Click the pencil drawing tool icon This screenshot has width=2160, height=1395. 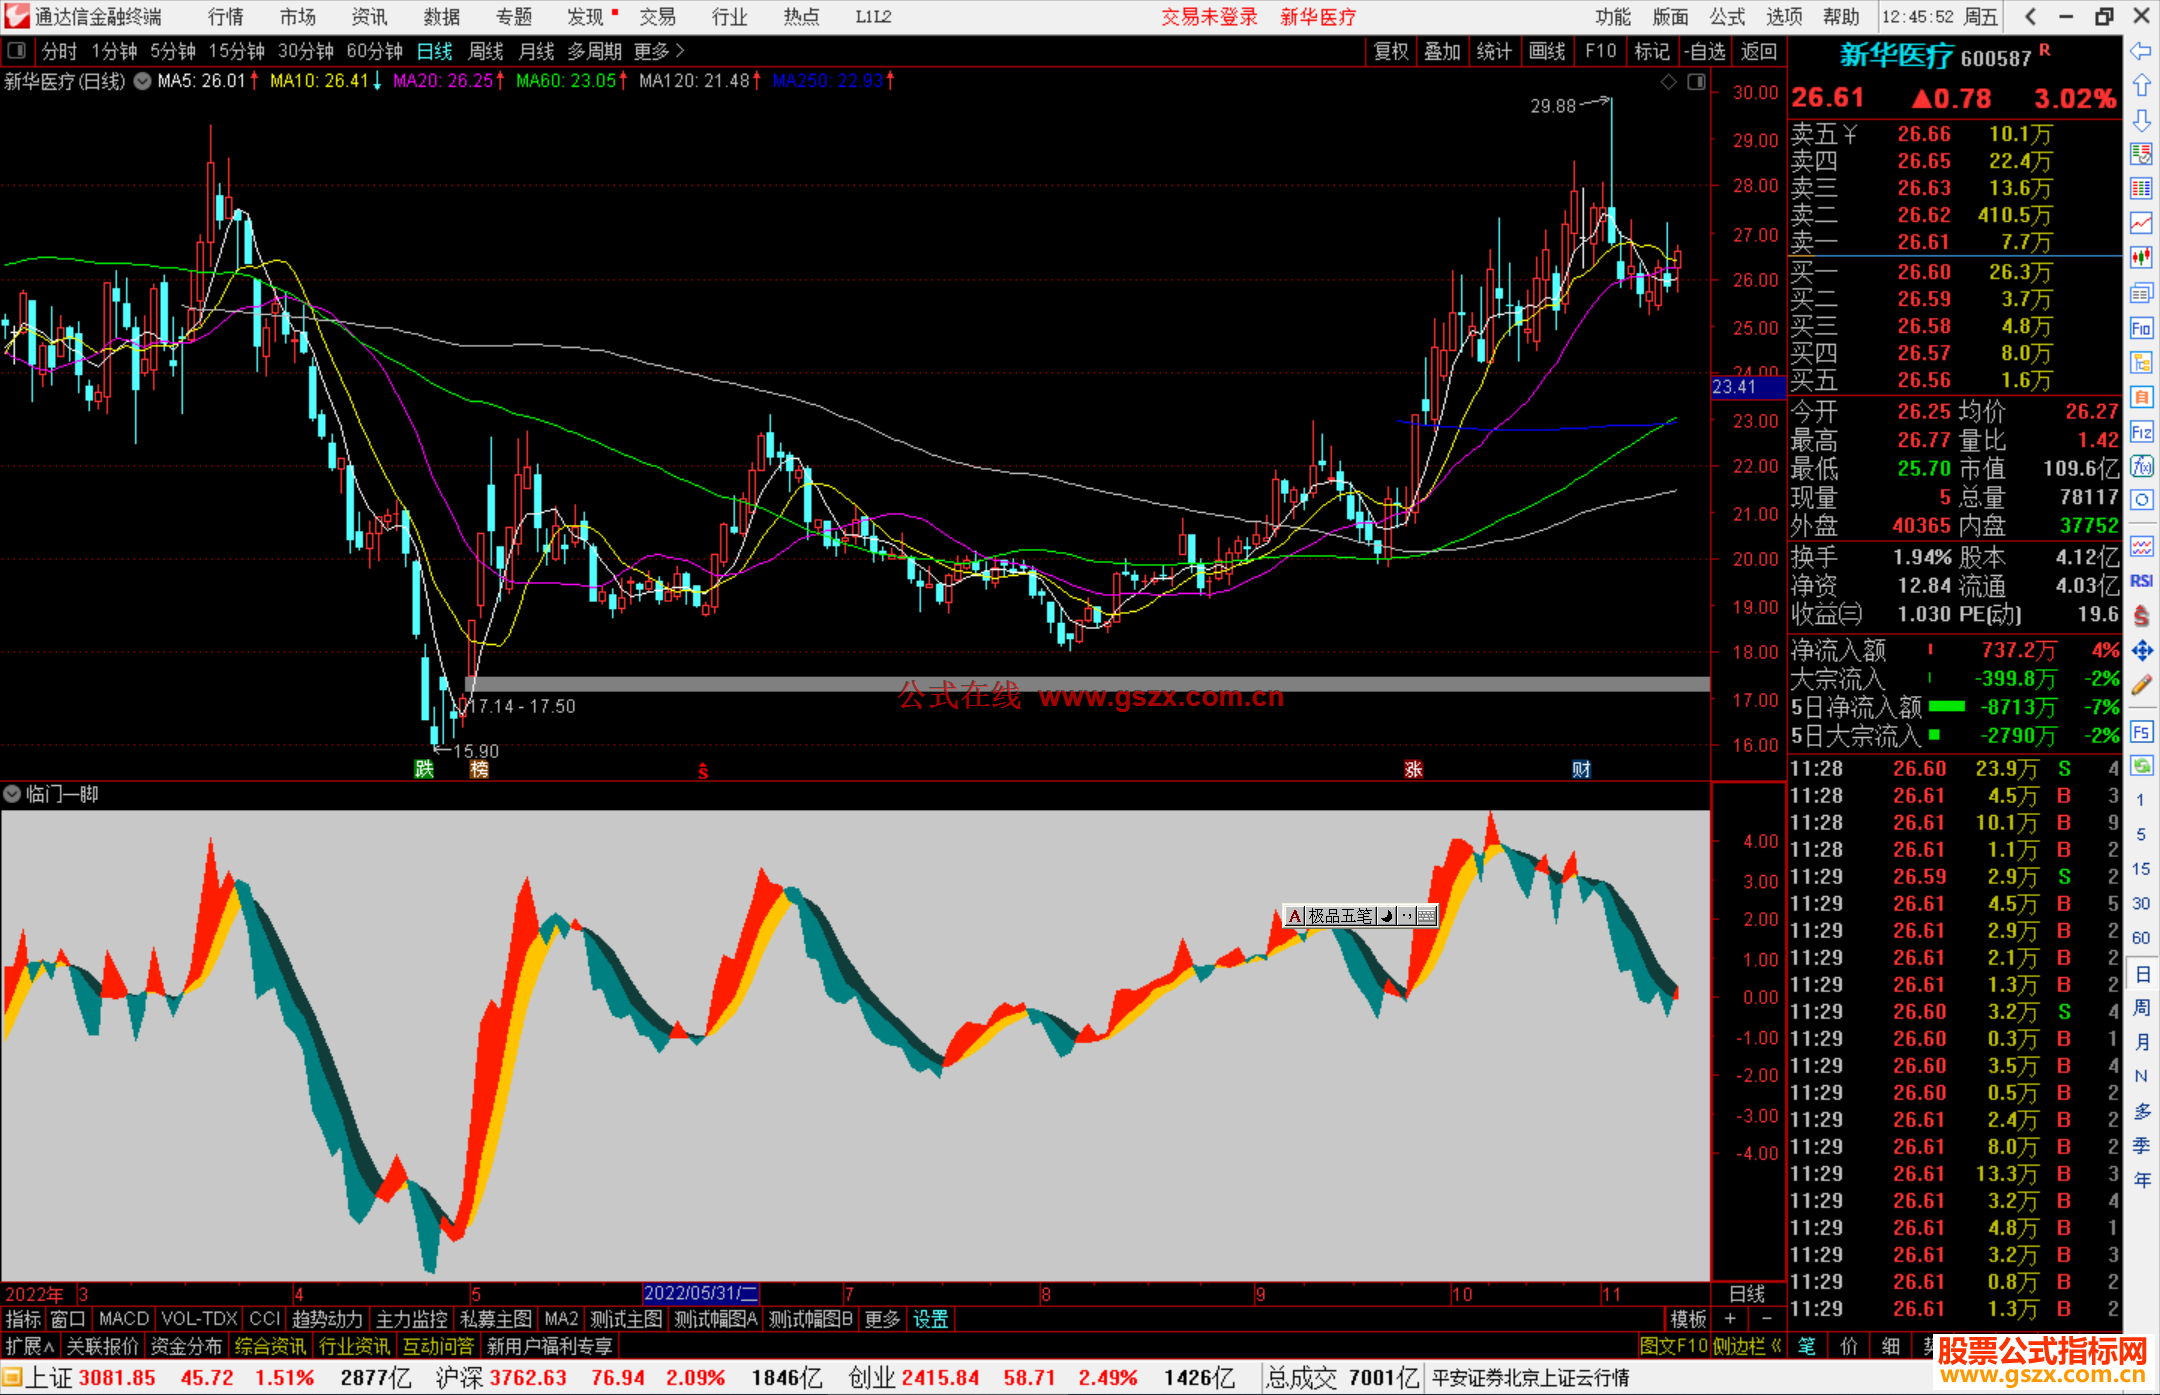click(x=2141, y=686)
